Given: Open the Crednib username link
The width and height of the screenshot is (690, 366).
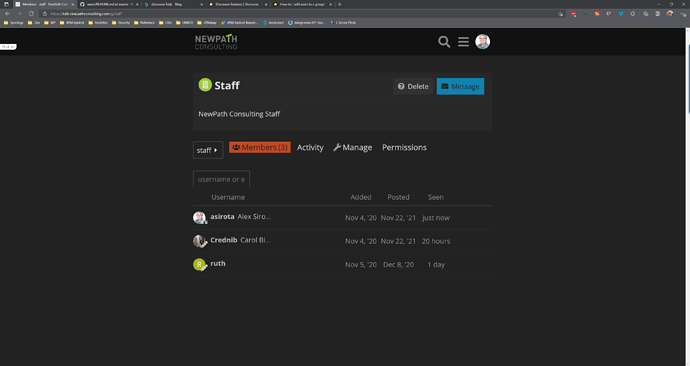Looking at the screenshot, I should [224, 240].
